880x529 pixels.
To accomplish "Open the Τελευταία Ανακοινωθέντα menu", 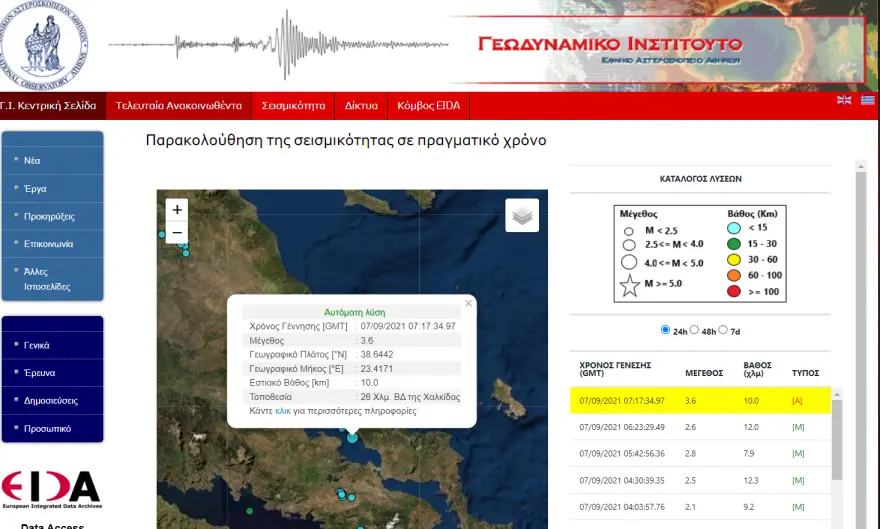I will (178, 105).
